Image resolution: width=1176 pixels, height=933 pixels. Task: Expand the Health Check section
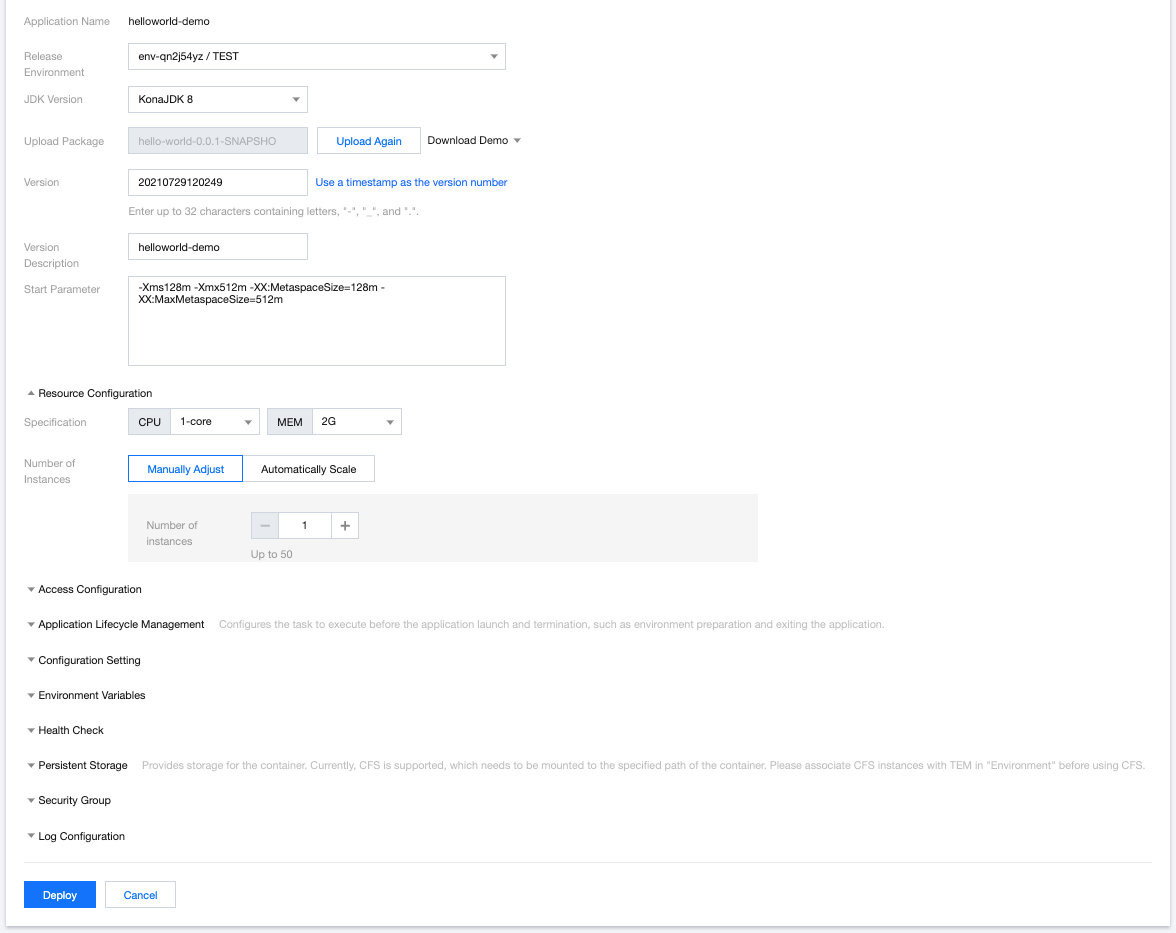click(65, 730)
